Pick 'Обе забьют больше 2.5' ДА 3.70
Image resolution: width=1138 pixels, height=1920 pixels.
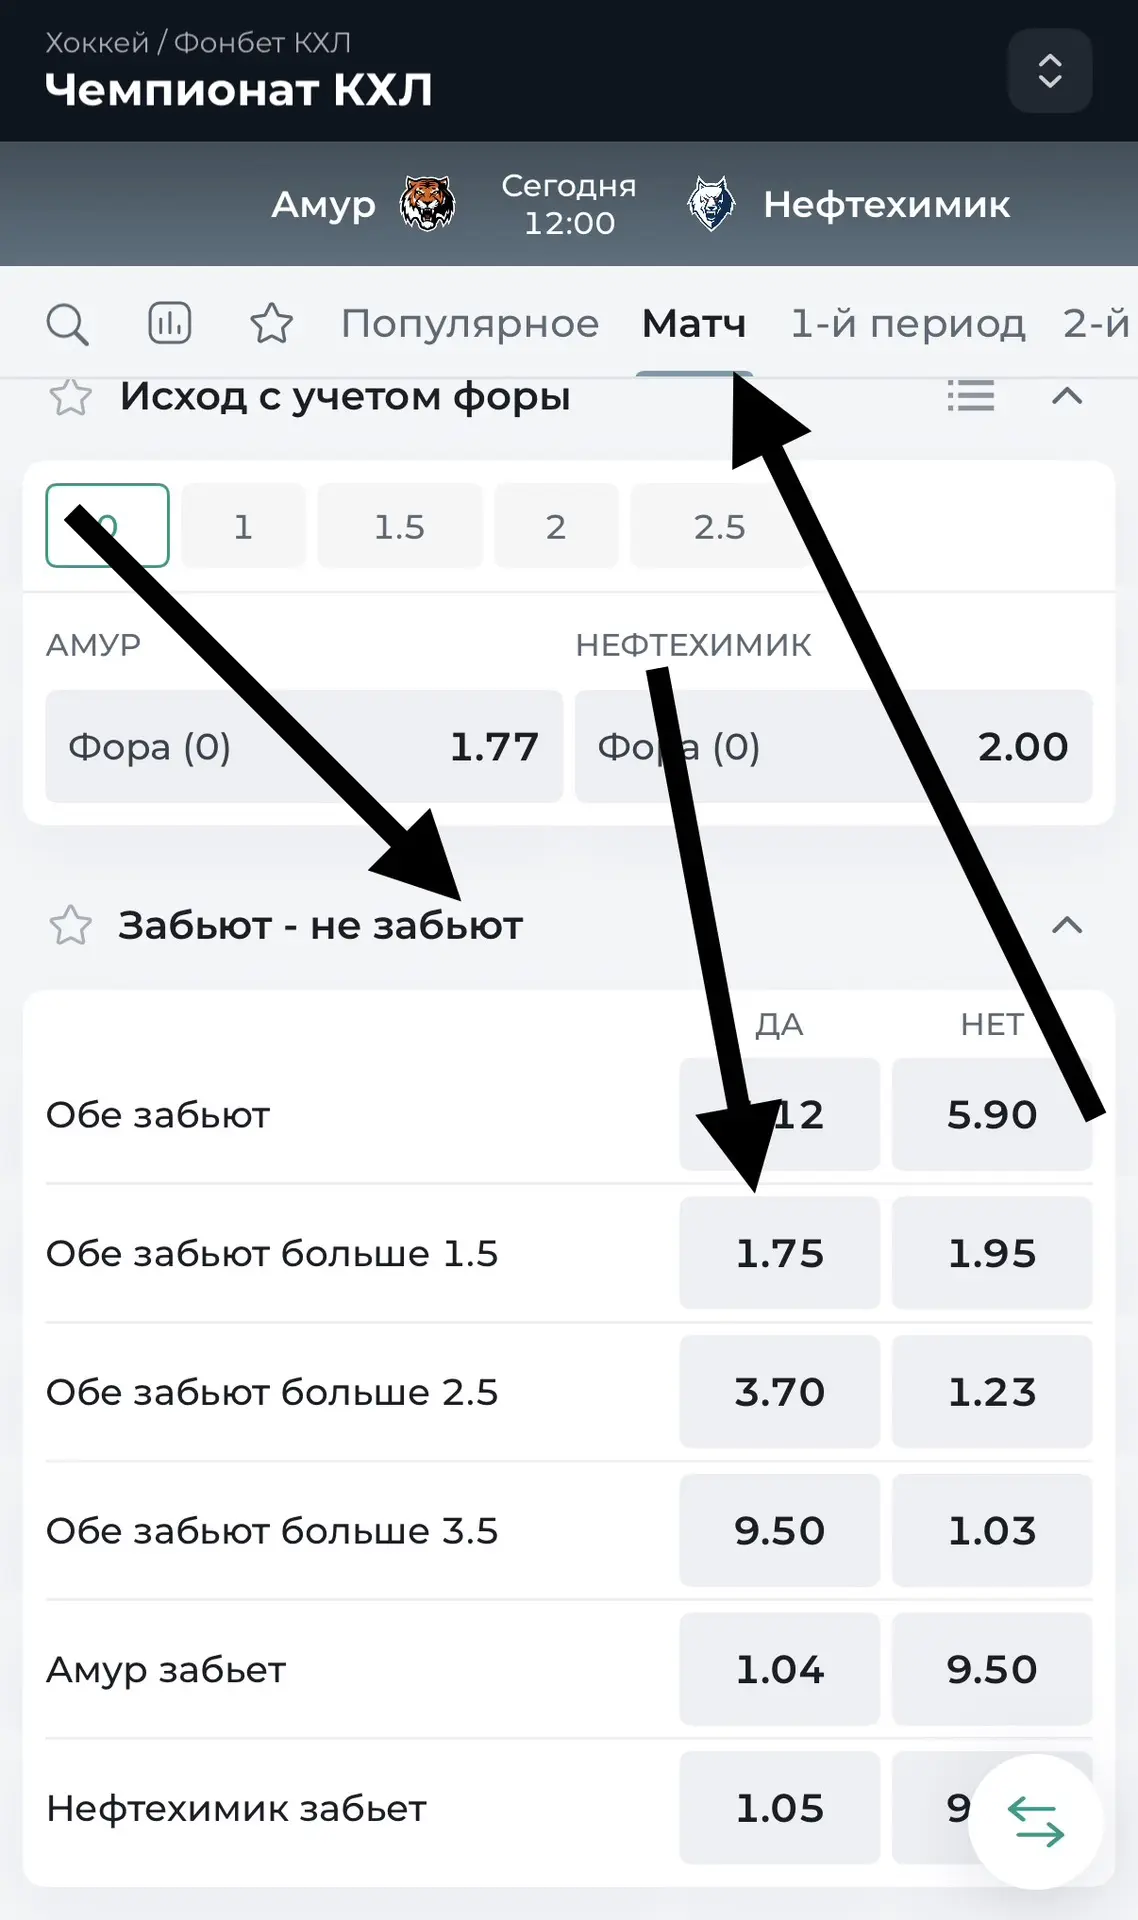pyautogui.click(x=780, y=1392)
